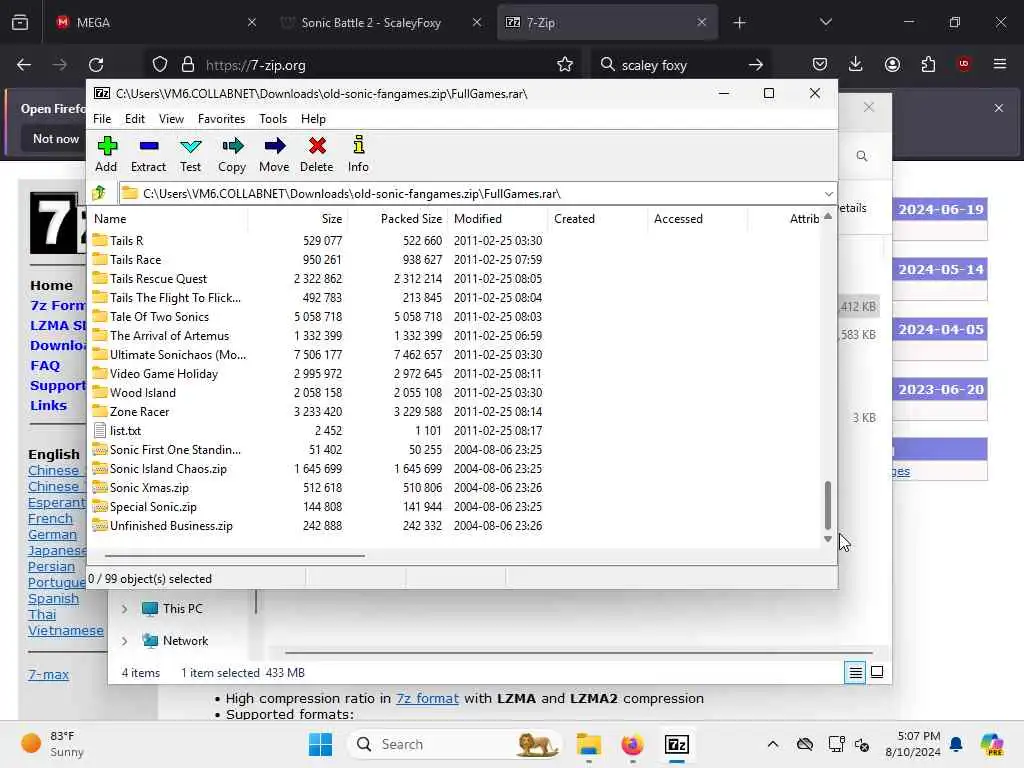Image resolution: width=1024 pixels, height=768 pixels.
Task: Click the 7-Zip vertical scrollbar thumb
Action: [828, 505]
